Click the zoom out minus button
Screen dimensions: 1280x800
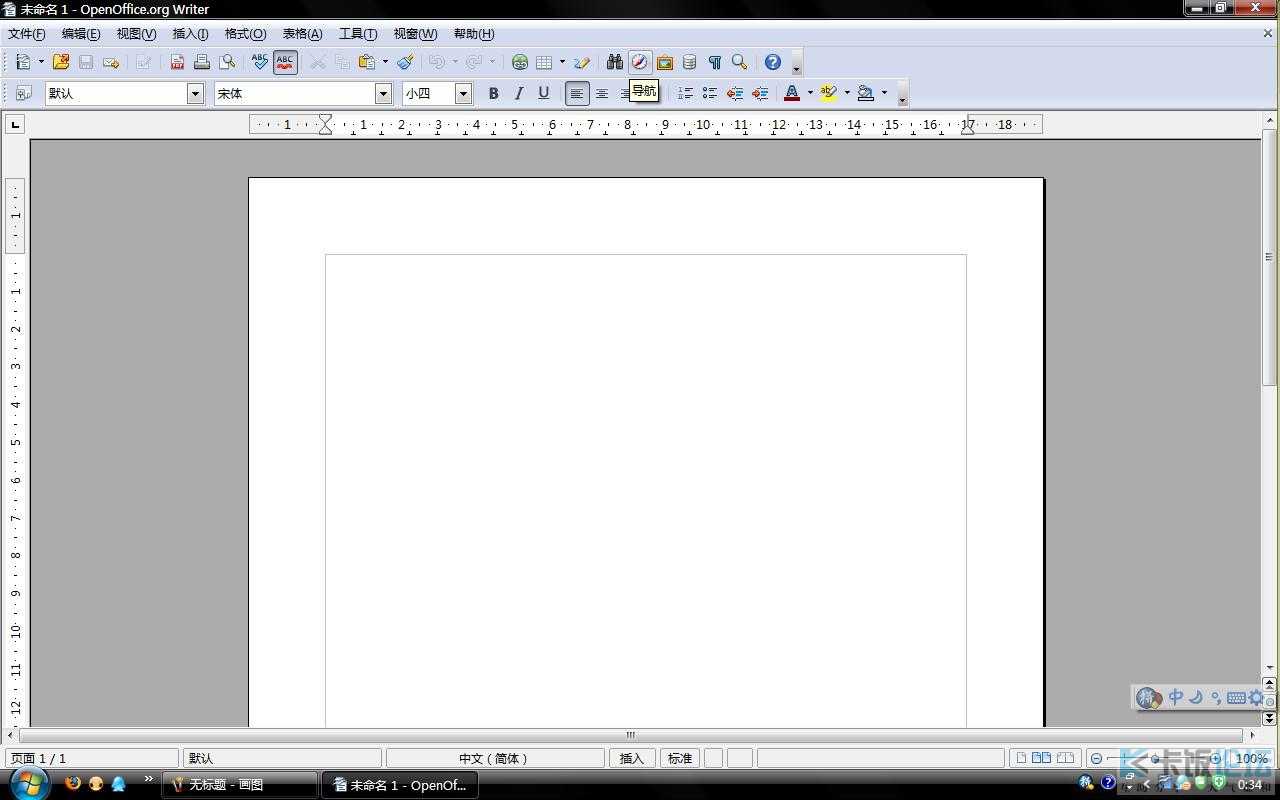coord(1097,758)
